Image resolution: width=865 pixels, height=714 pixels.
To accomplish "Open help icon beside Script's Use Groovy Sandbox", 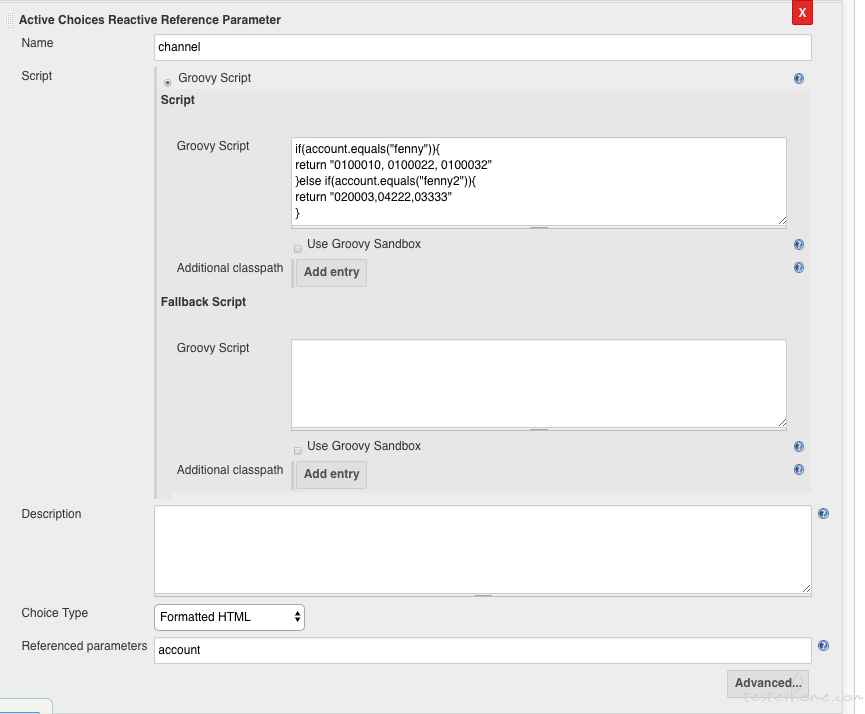I will click(x=798, y=244).
